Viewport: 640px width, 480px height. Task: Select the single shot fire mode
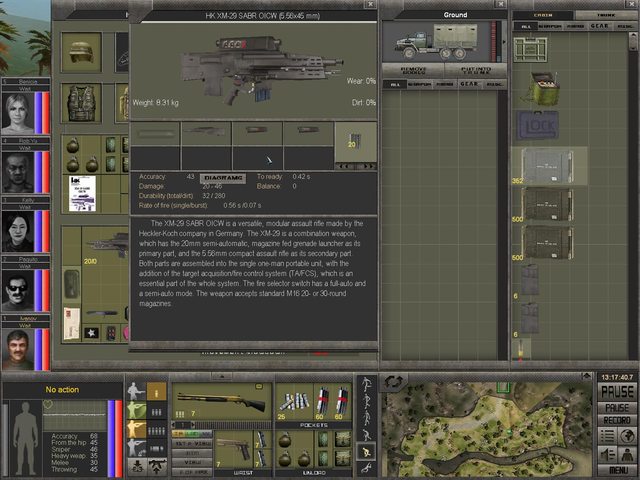tap(157, 392)
